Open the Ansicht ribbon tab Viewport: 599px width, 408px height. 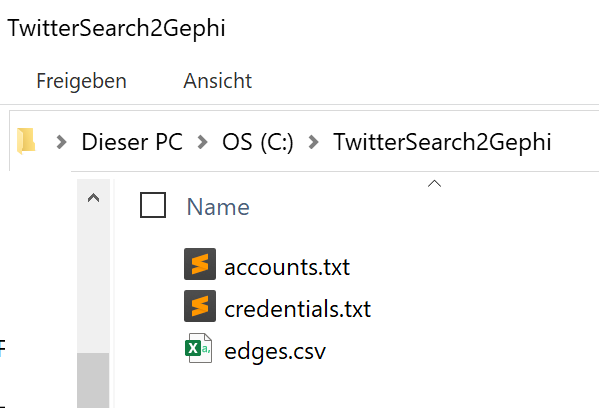click(x=218, y=81)
